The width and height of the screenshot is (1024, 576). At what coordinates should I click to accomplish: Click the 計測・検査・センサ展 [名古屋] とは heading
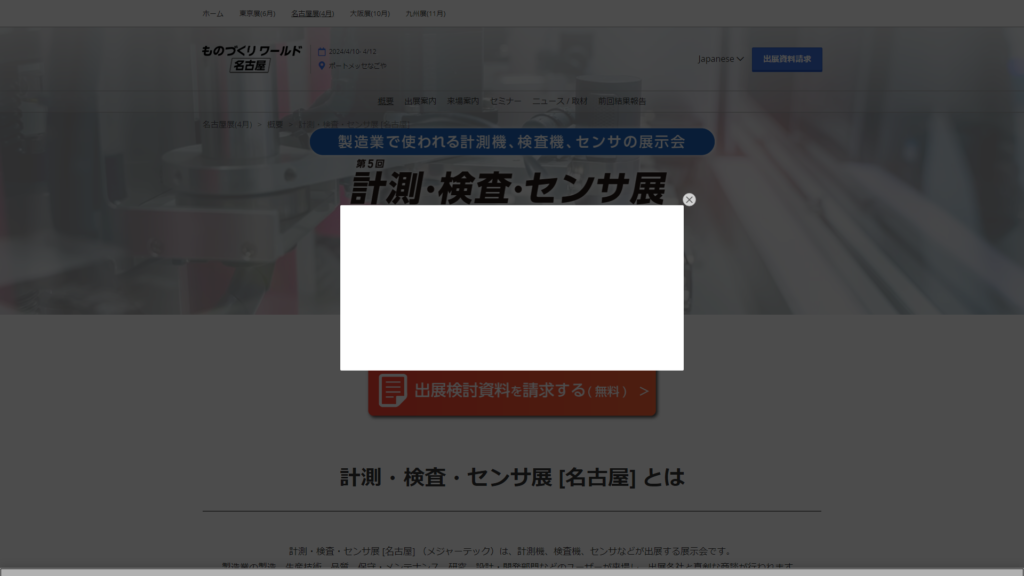(512, 477)
